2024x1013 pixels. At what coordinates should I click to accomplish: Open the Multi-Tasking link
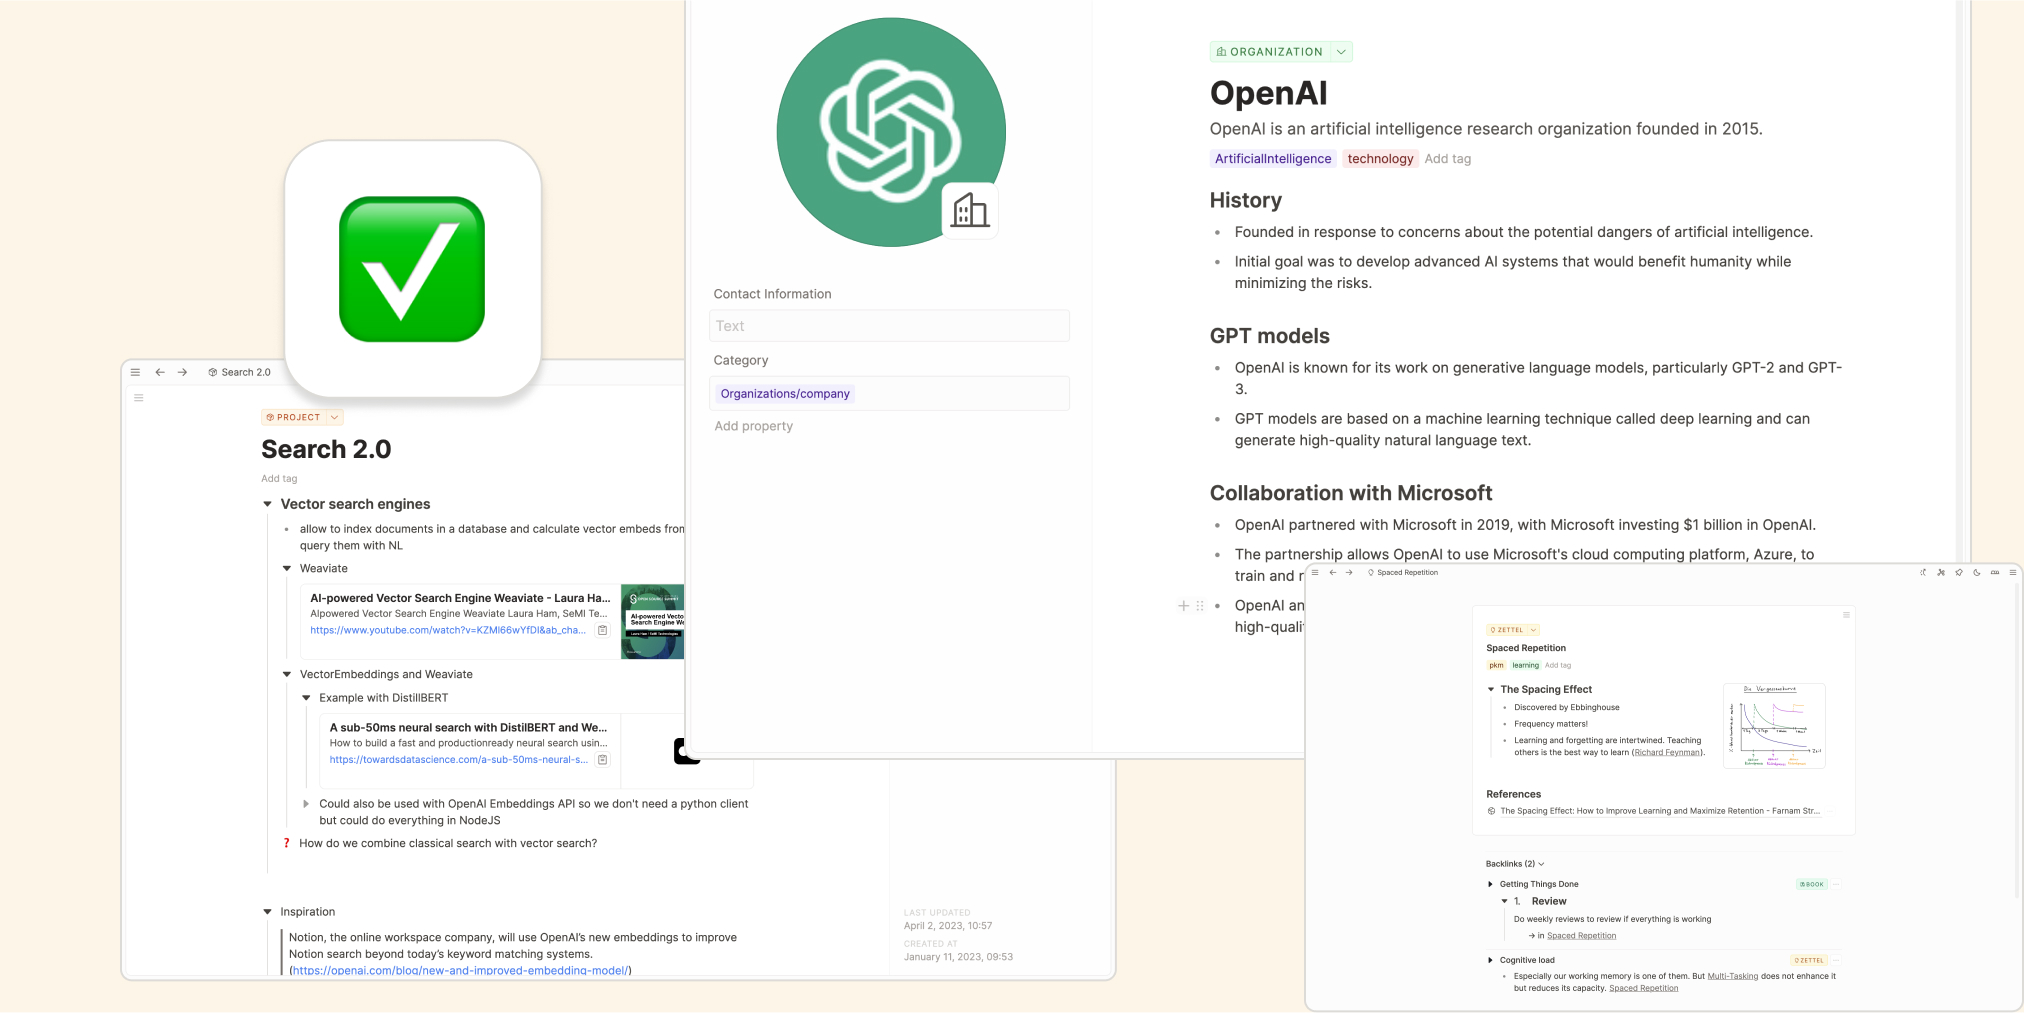1732,976
